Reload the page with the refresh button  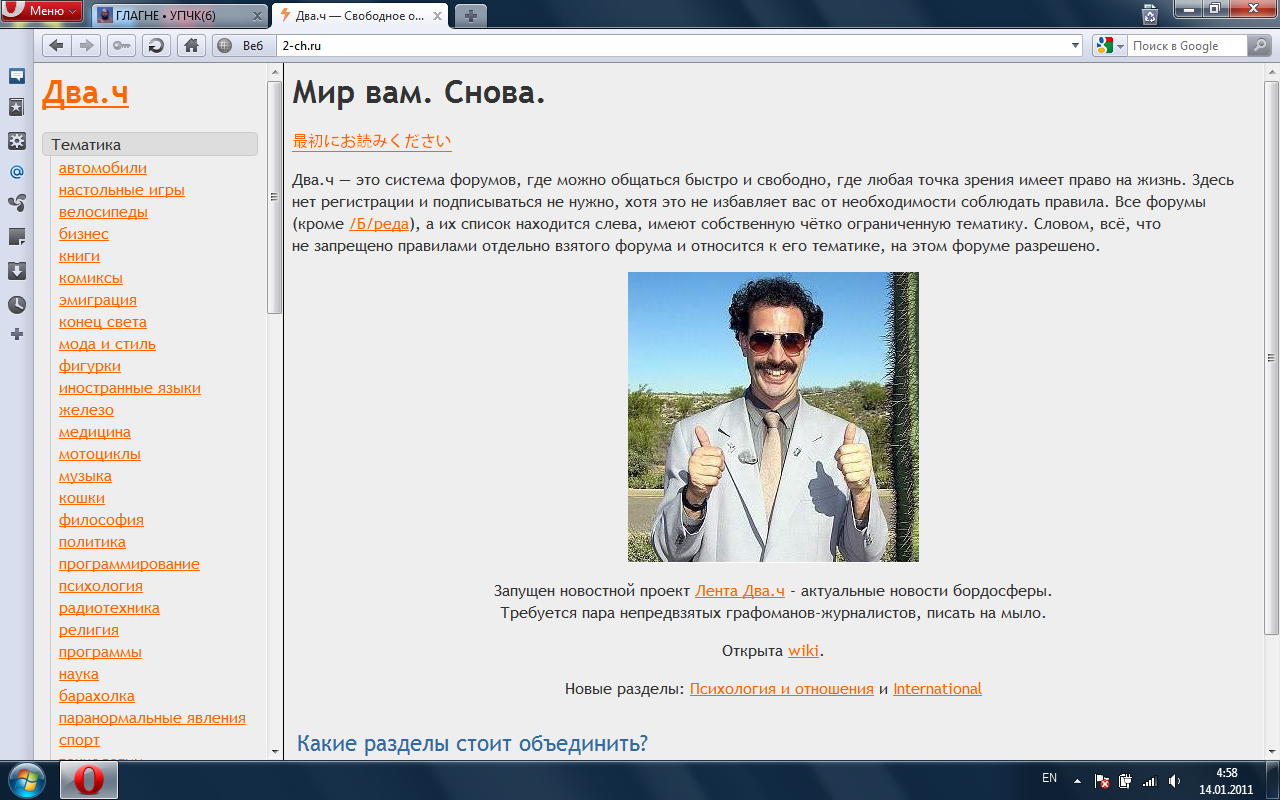(157, 45)
